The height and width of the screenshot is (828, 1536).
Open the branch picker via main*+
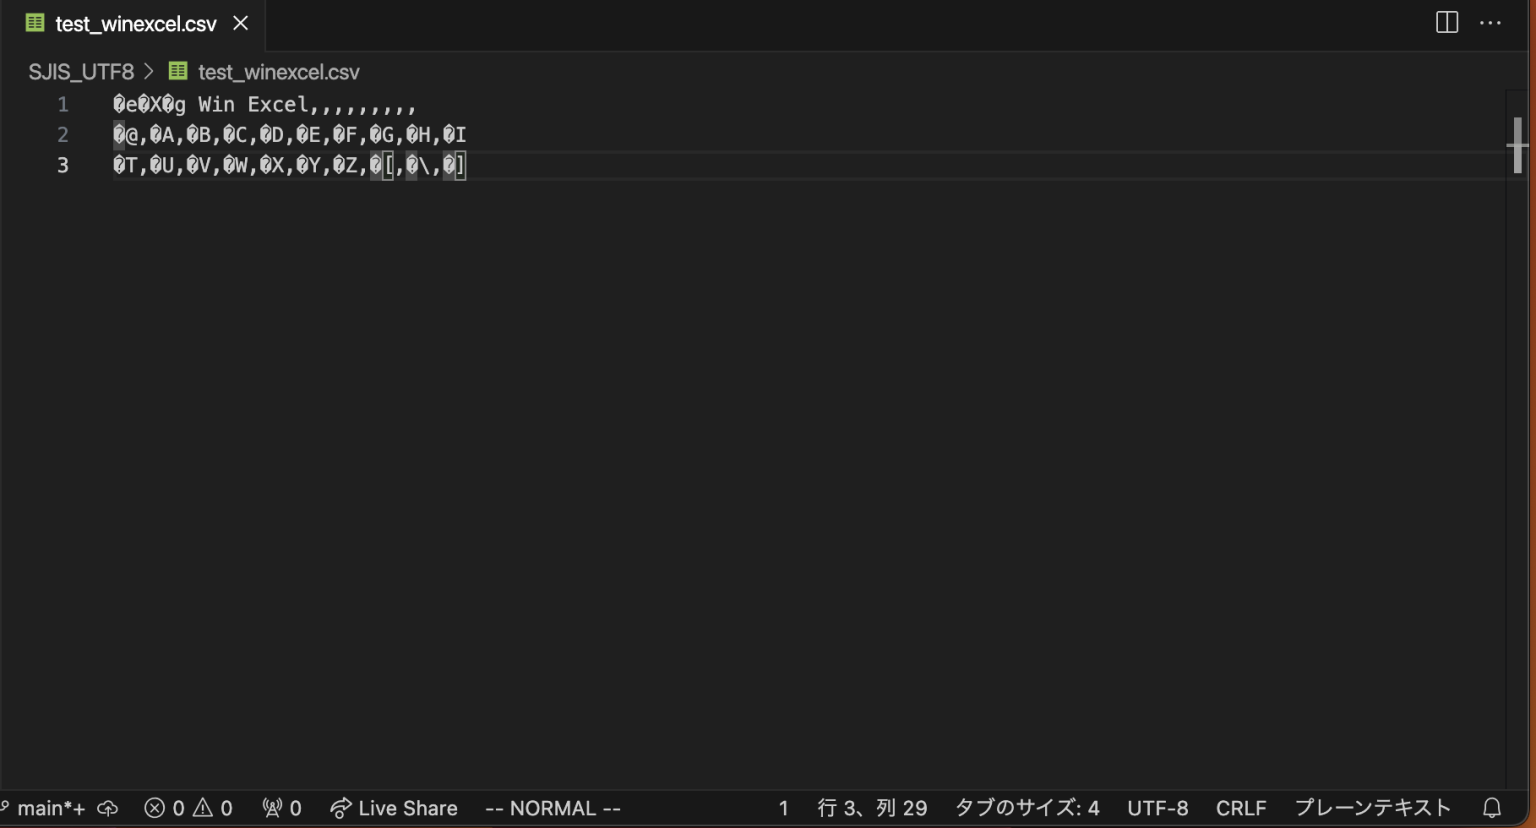(x=45, y=808)
